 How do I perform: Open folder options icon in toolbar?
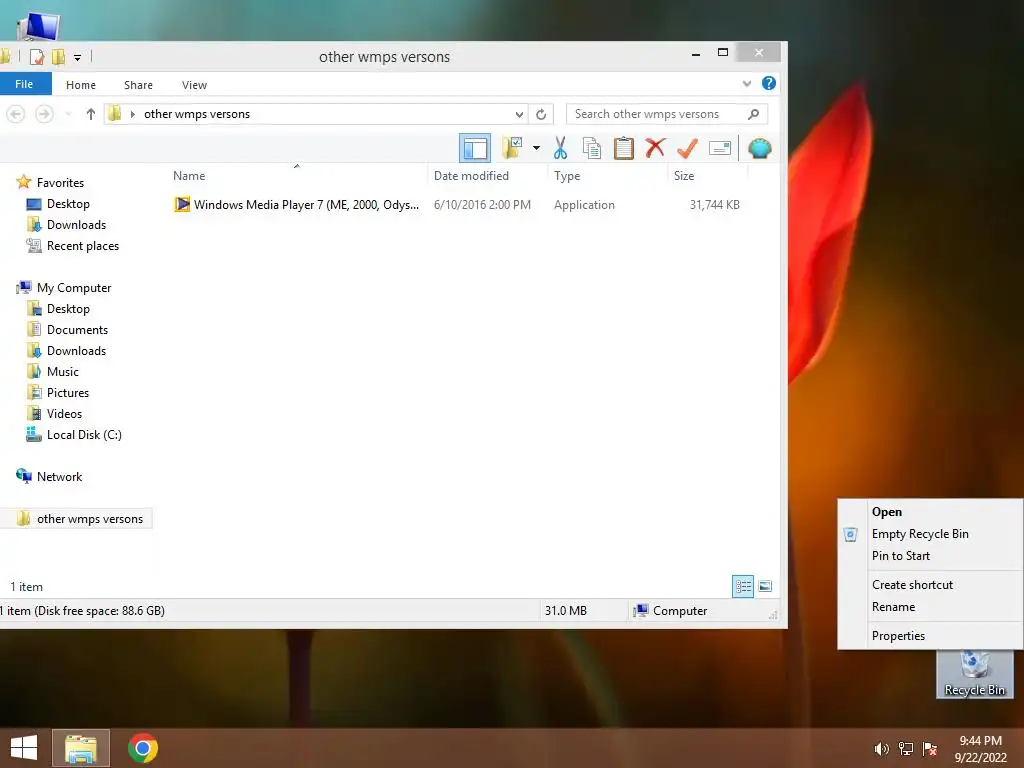[x=512, y=148]
